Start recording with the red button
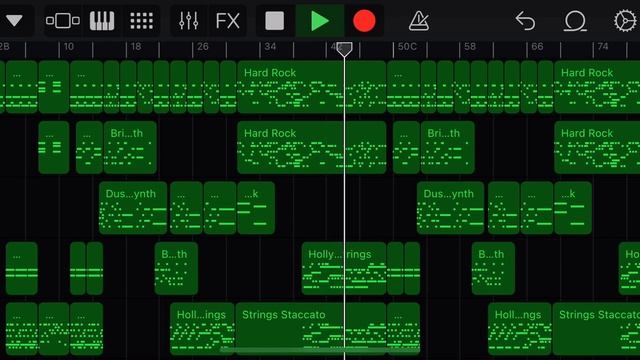640x360 pixels. pyautogui.click(x=364, y=20)
